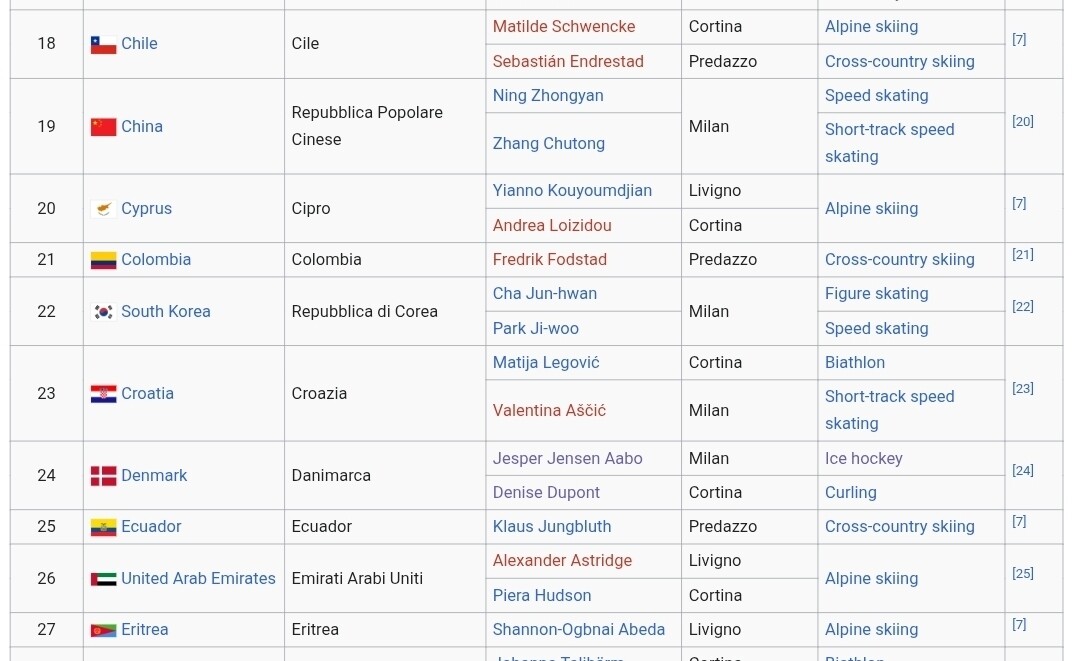Screen dimensions: 1080x661
Task: Open the Matilde Schwencke red link
Action: click(x=563, y=27)
